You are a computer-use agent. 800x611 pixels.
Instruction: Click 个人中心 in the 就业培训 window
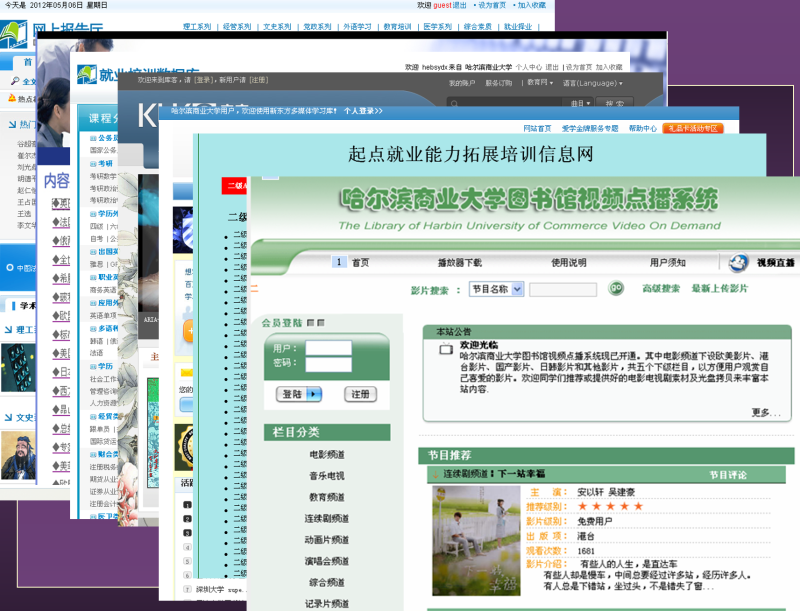(529, 67)
